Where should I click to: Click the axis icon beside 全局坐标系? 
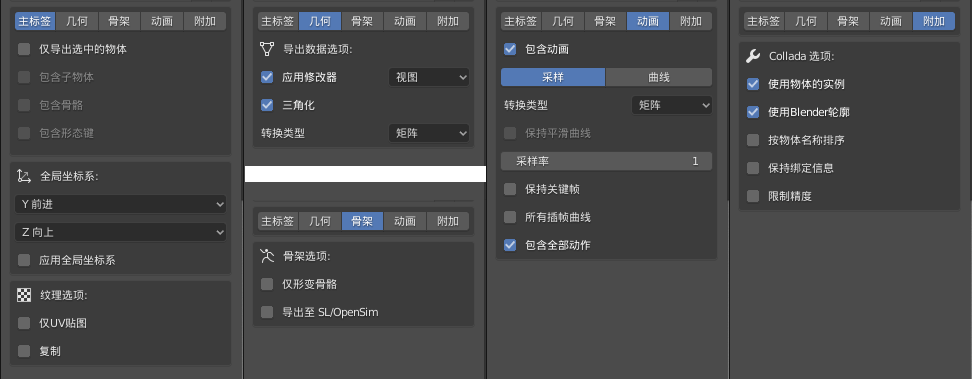[24, 177]
